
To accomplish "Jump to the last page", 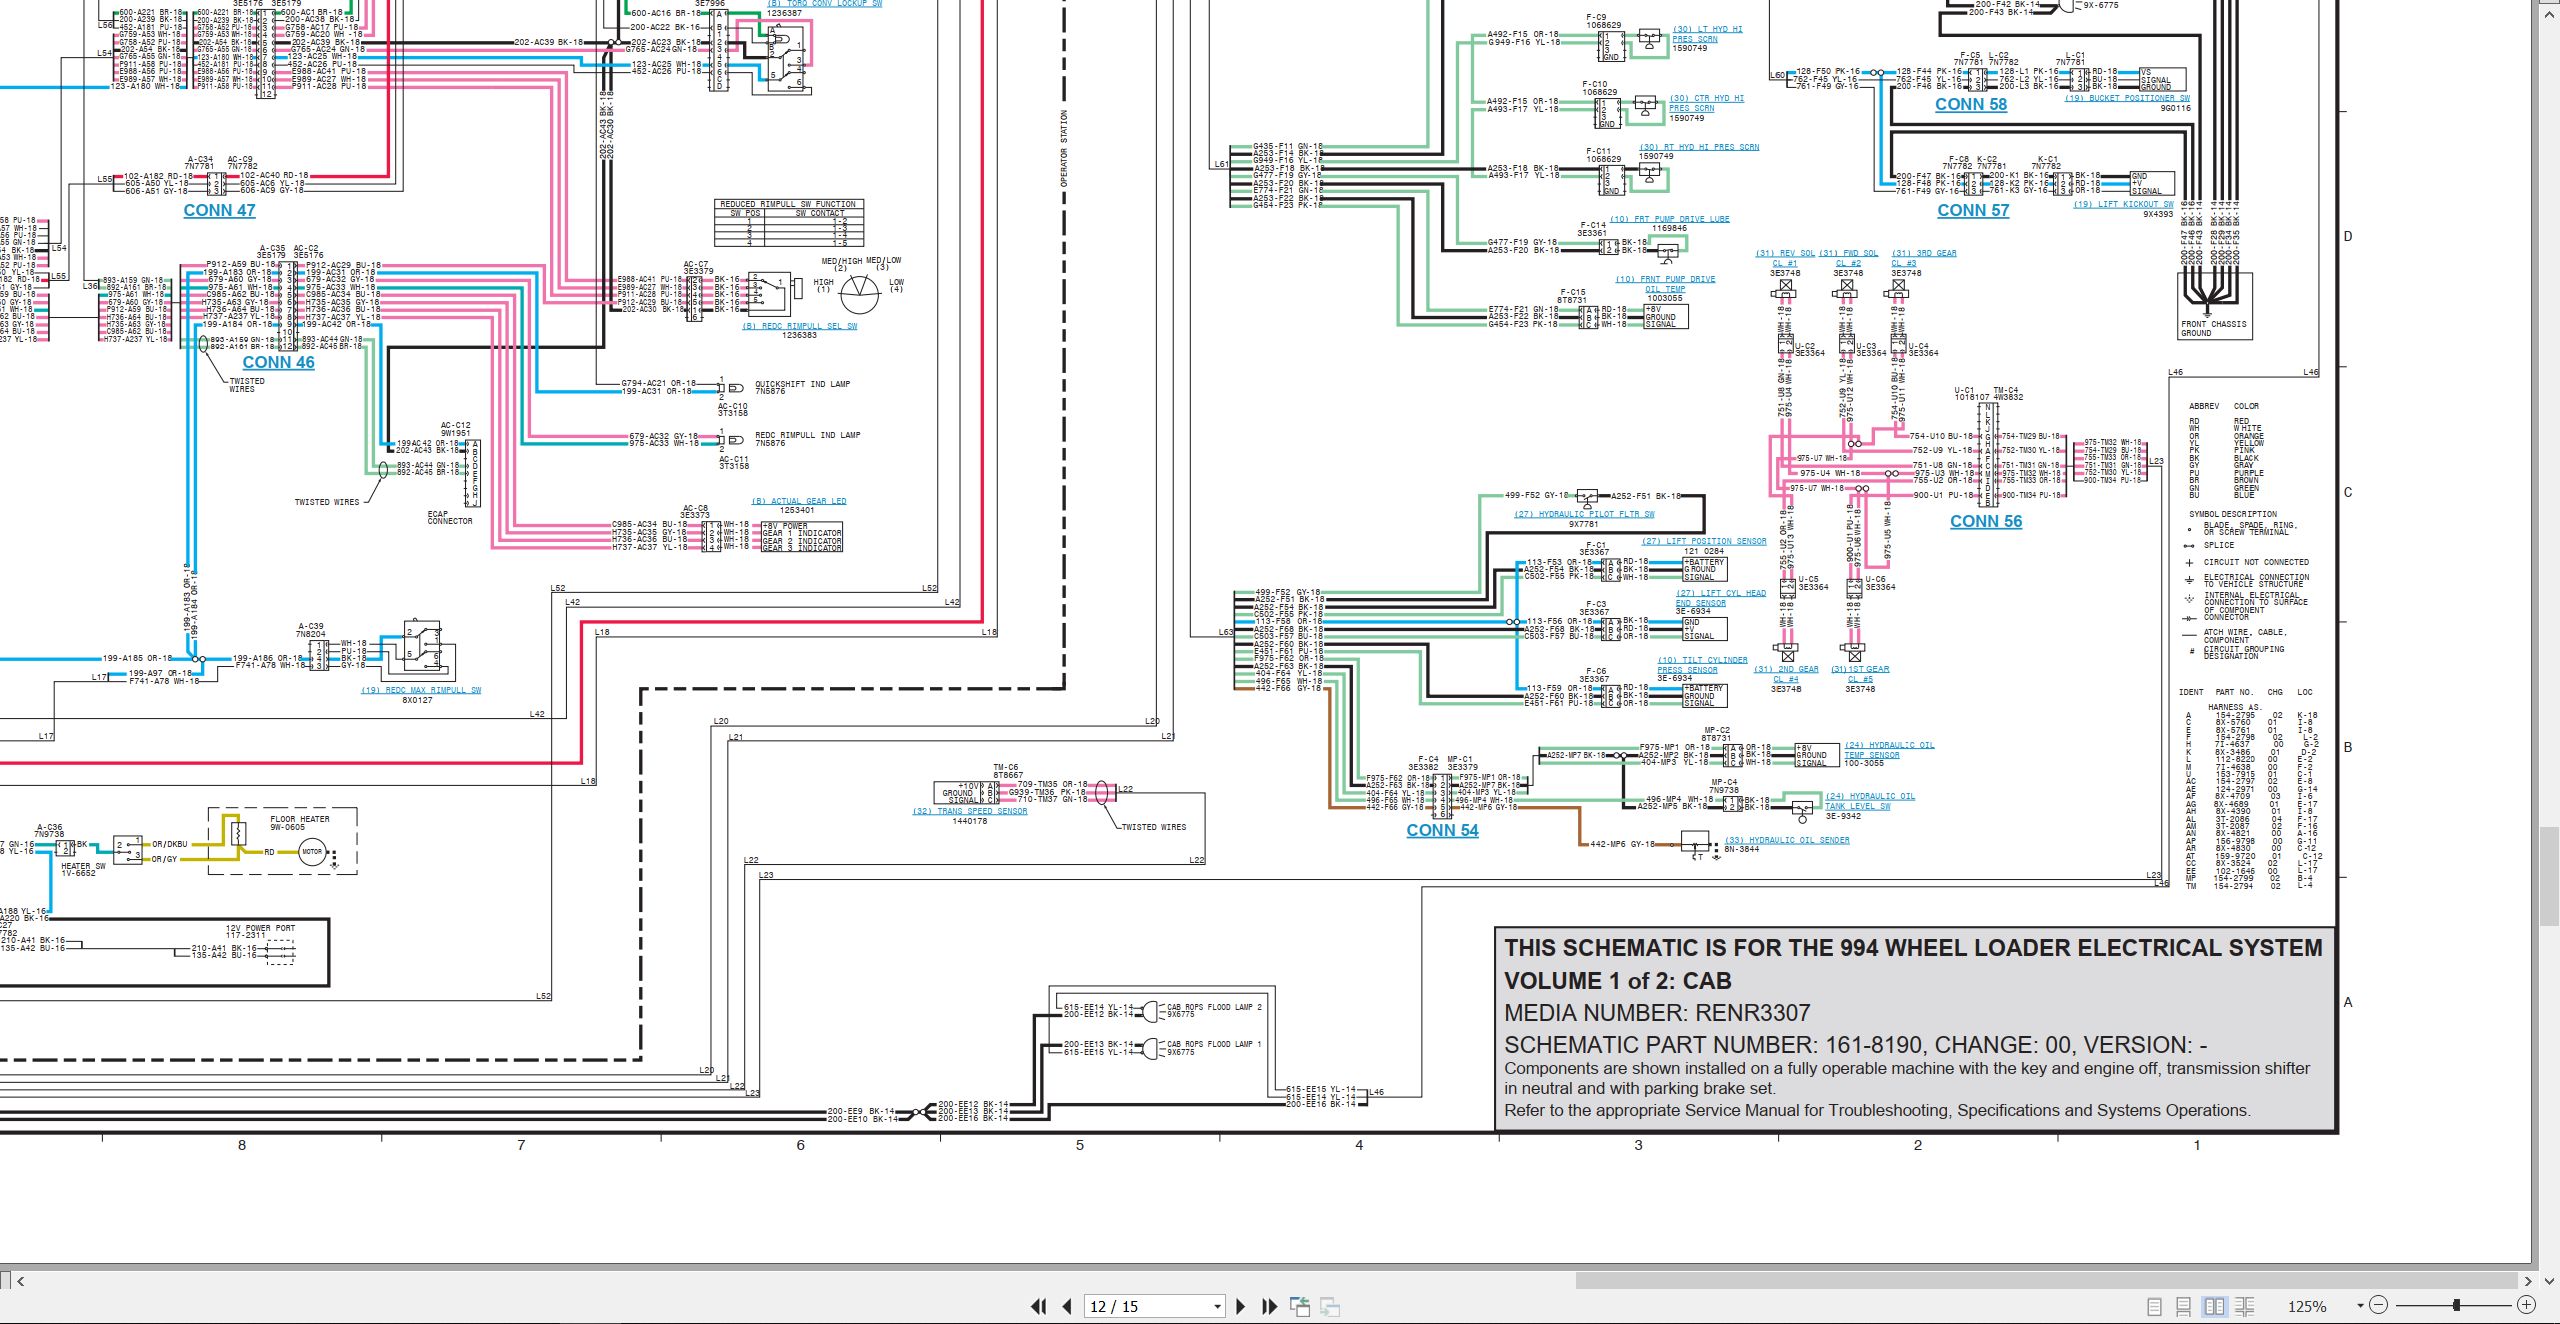I will [1270, 1306].
